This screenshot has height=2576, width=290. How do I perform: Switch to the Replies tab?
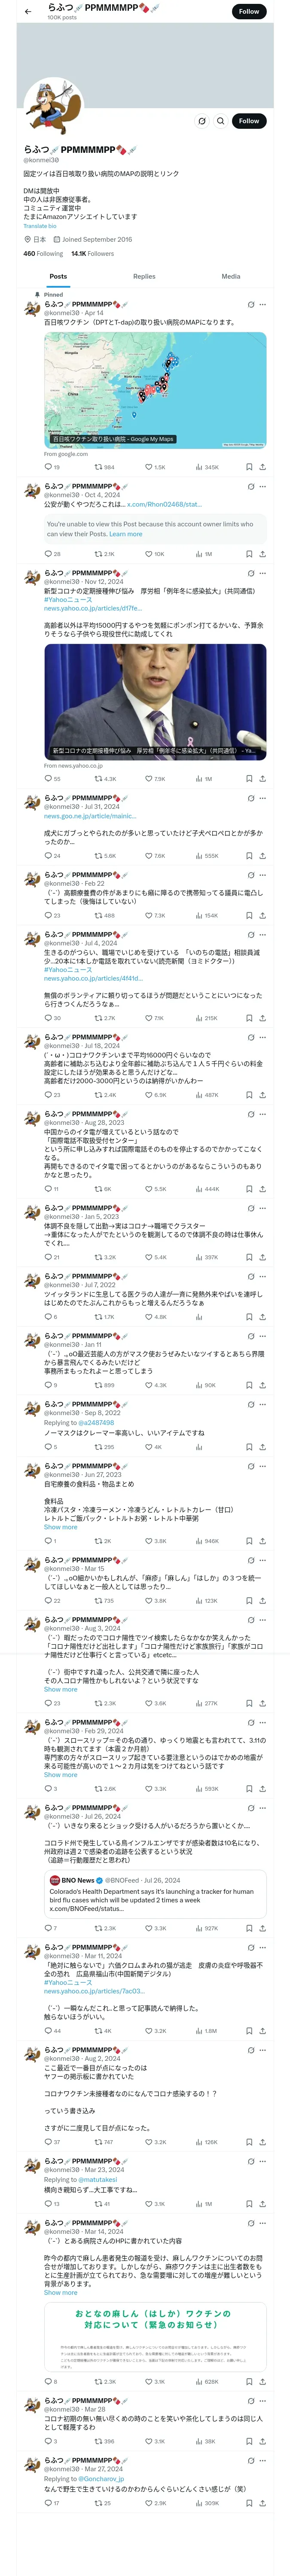point(144,276)
